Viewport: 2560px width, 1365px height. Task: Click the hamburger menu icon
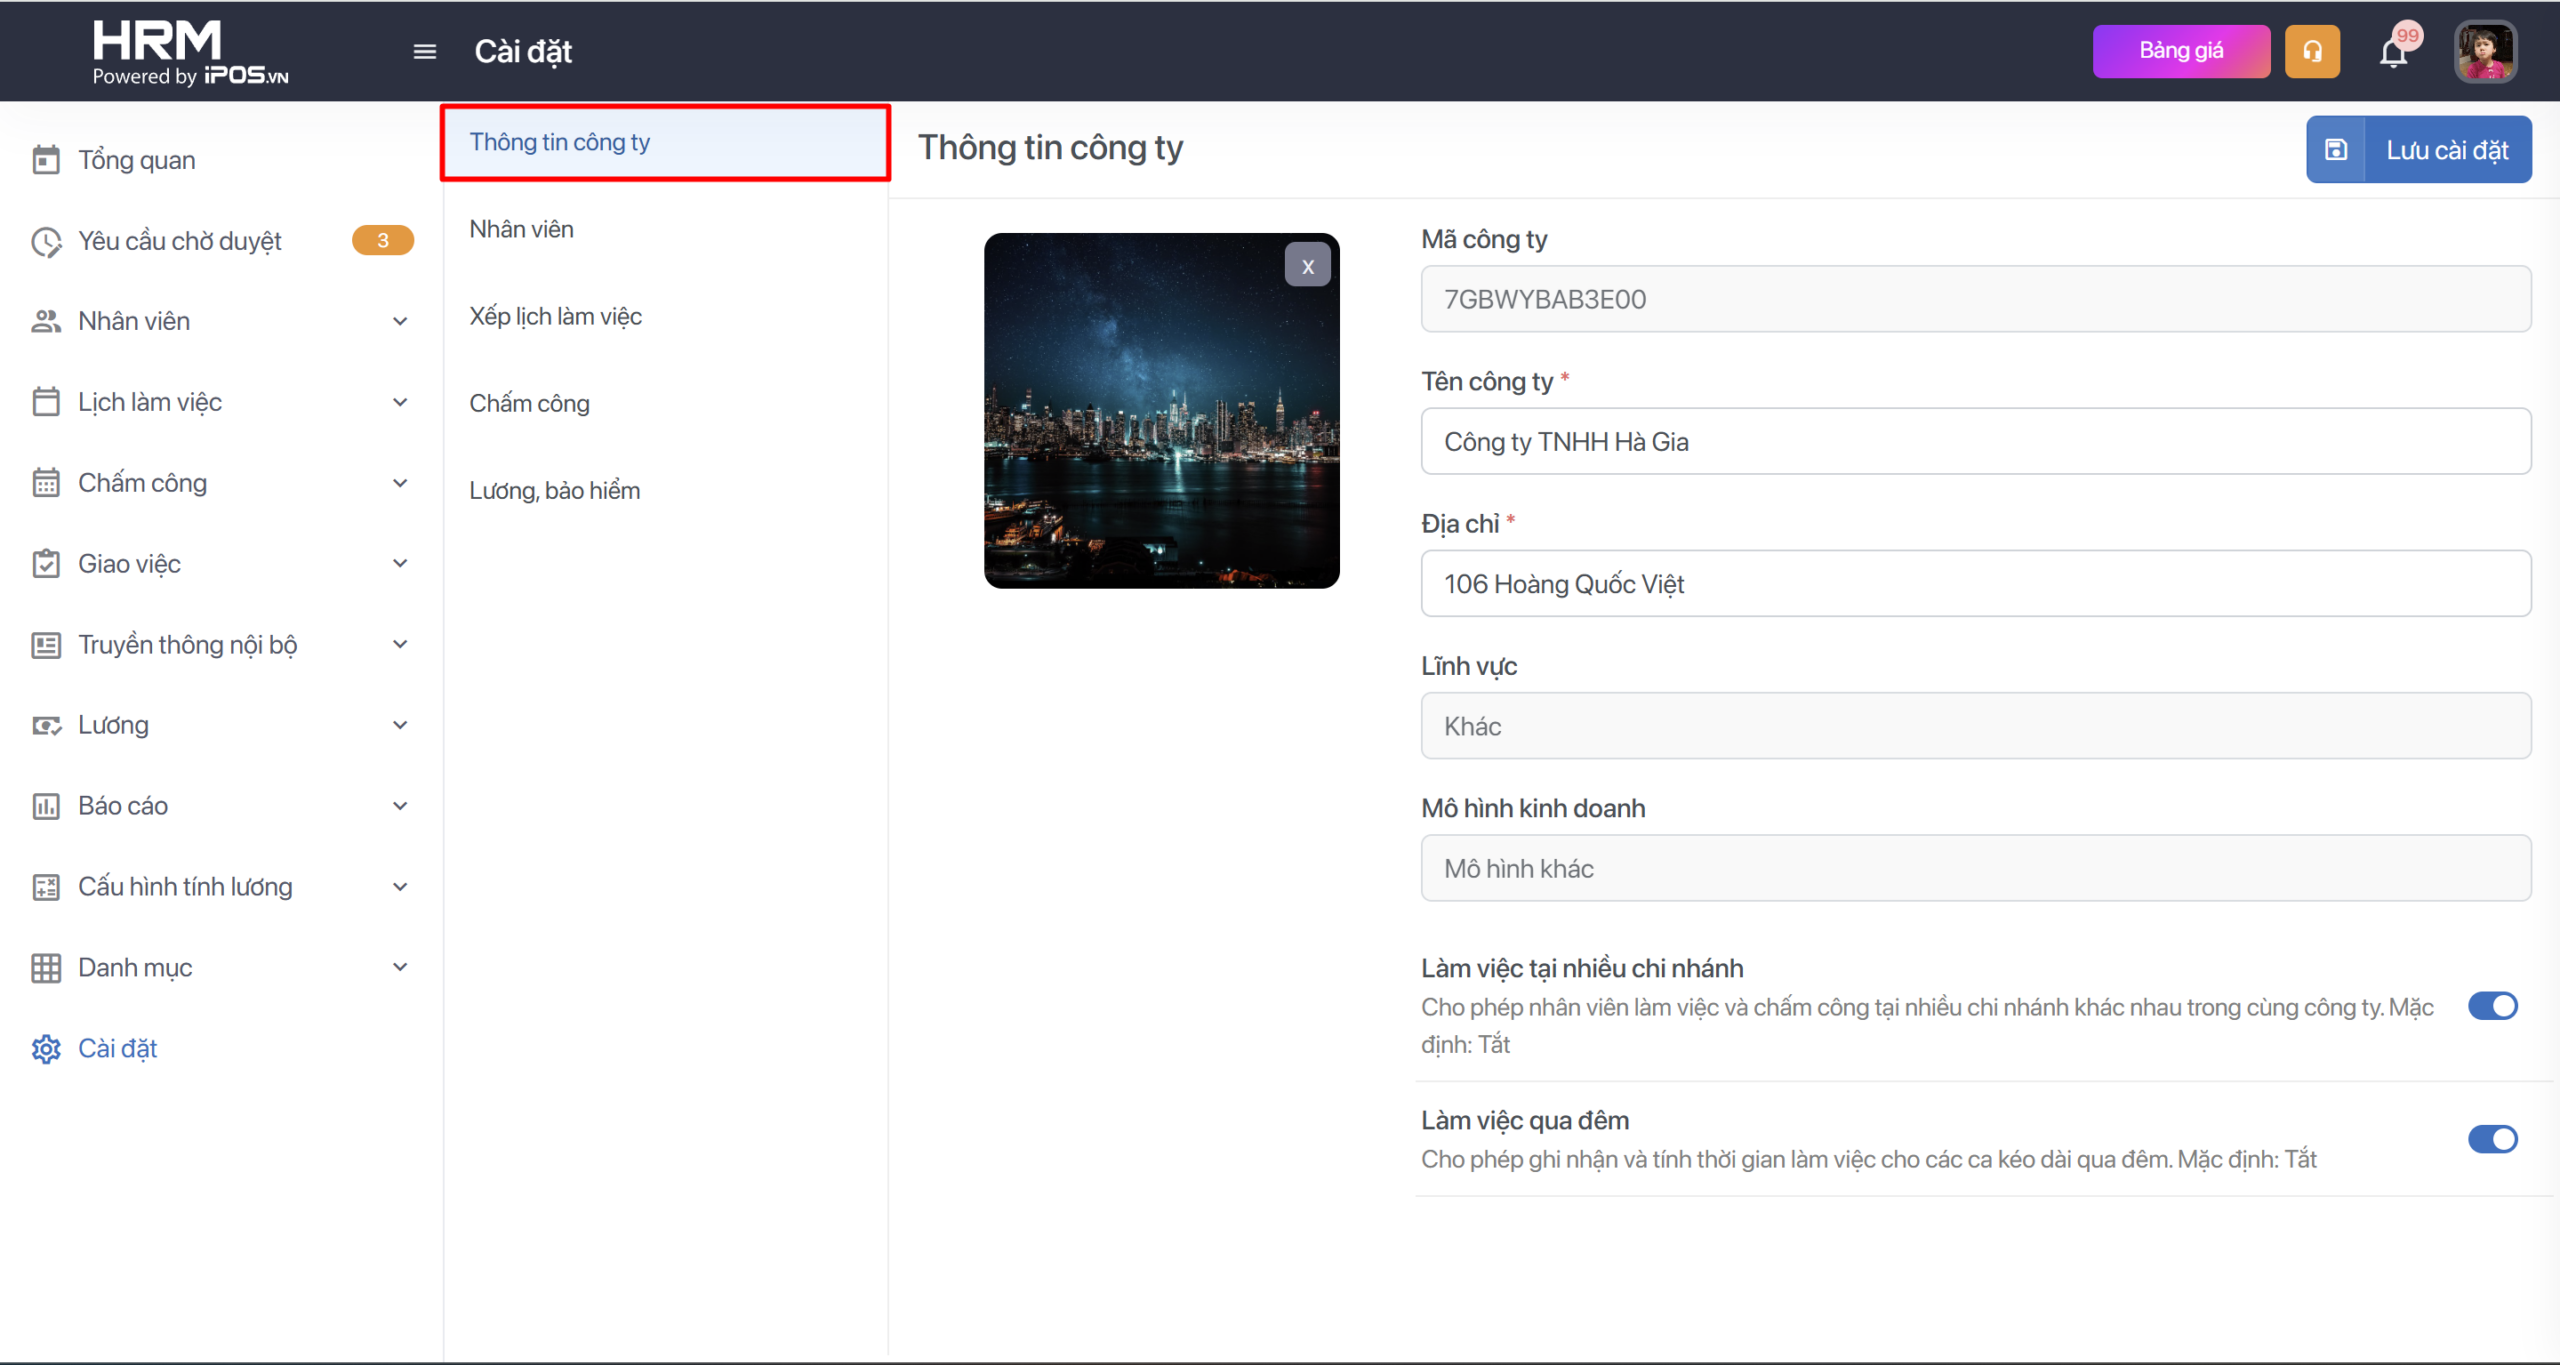click(424, 51)
